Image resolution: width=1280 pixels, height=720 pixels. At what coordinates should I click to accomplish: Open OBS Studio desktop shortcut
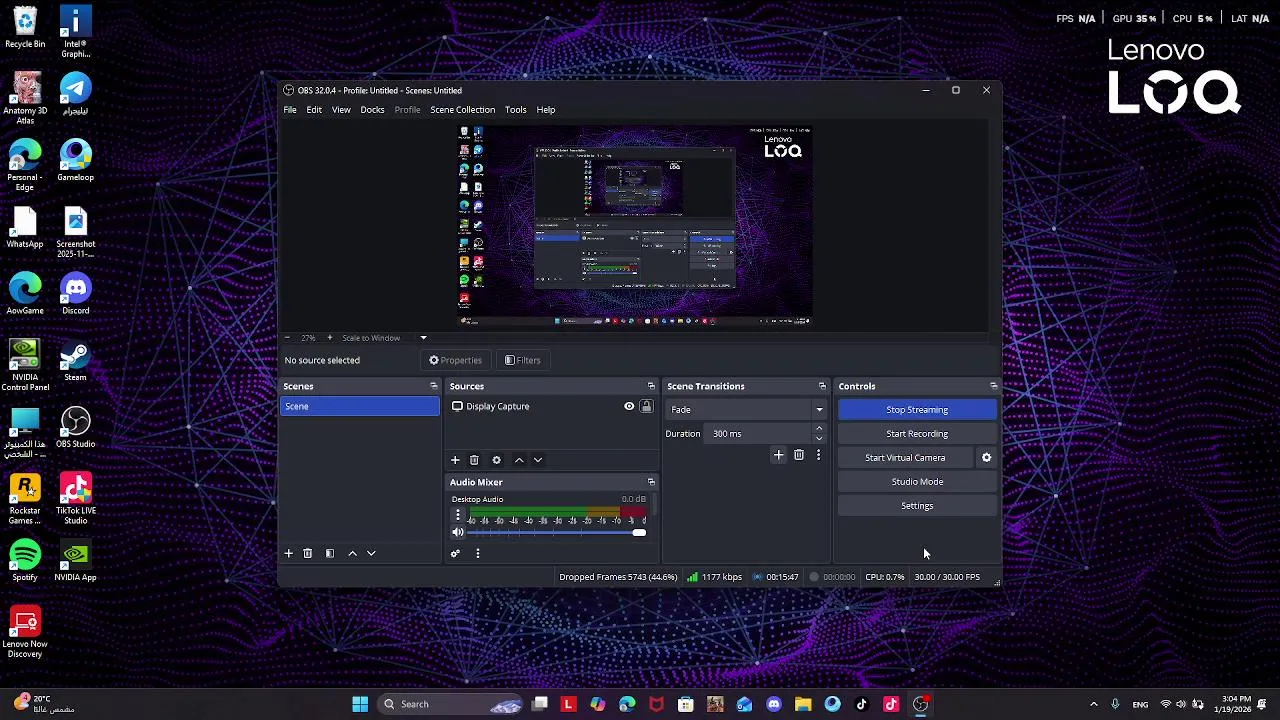click(x=75, y=428)
